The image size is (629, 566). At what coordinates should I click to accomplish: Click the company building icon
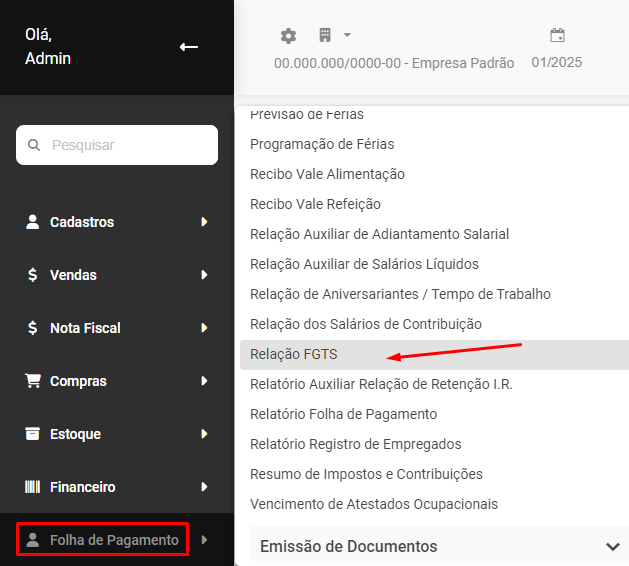click(x=325, y=35)
